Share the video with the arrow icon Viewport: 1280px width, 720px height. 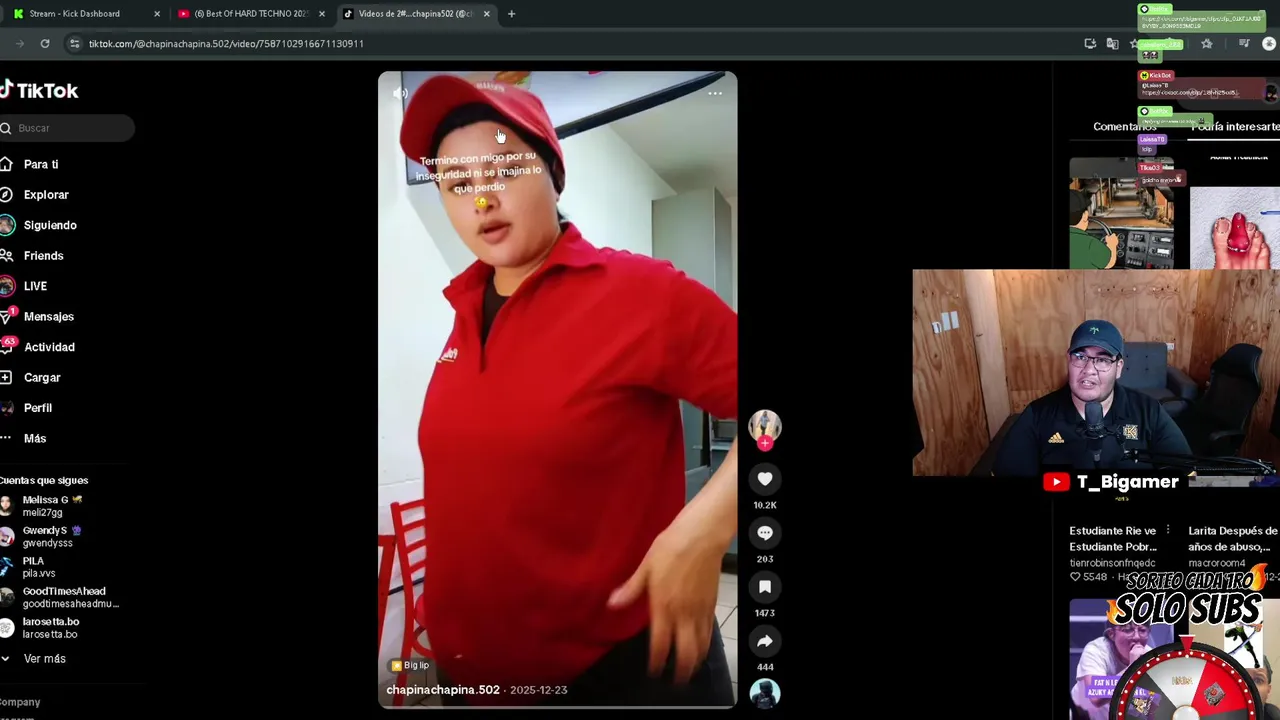(765, 641)
